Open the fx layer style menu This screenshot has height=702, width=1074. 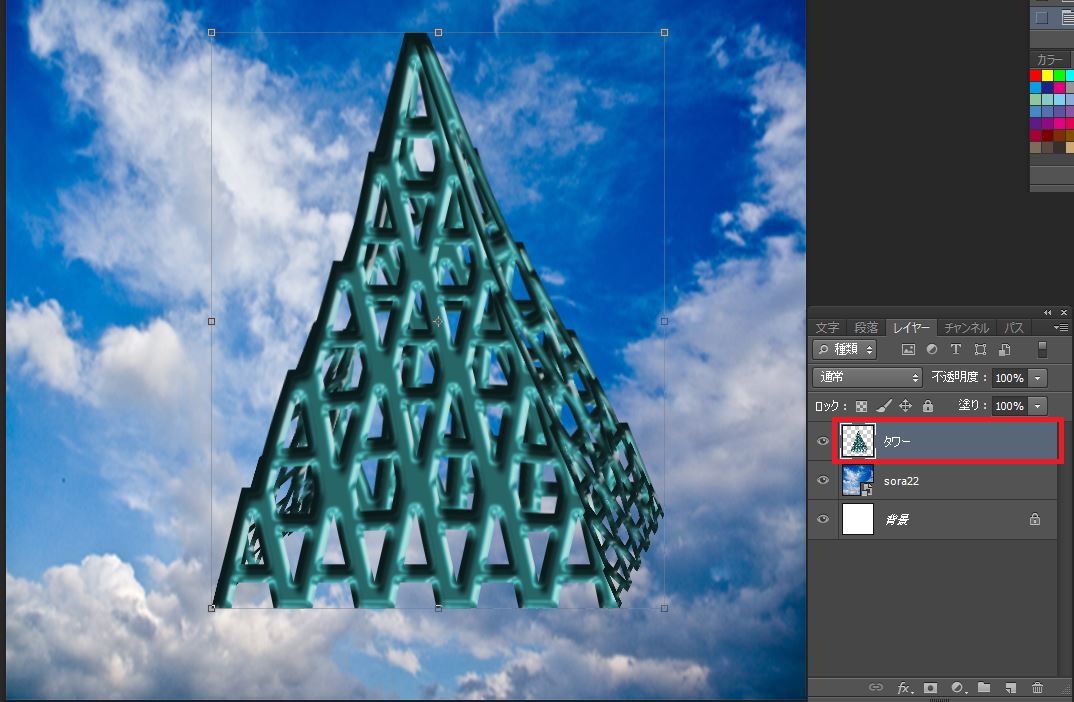(904, 688)
